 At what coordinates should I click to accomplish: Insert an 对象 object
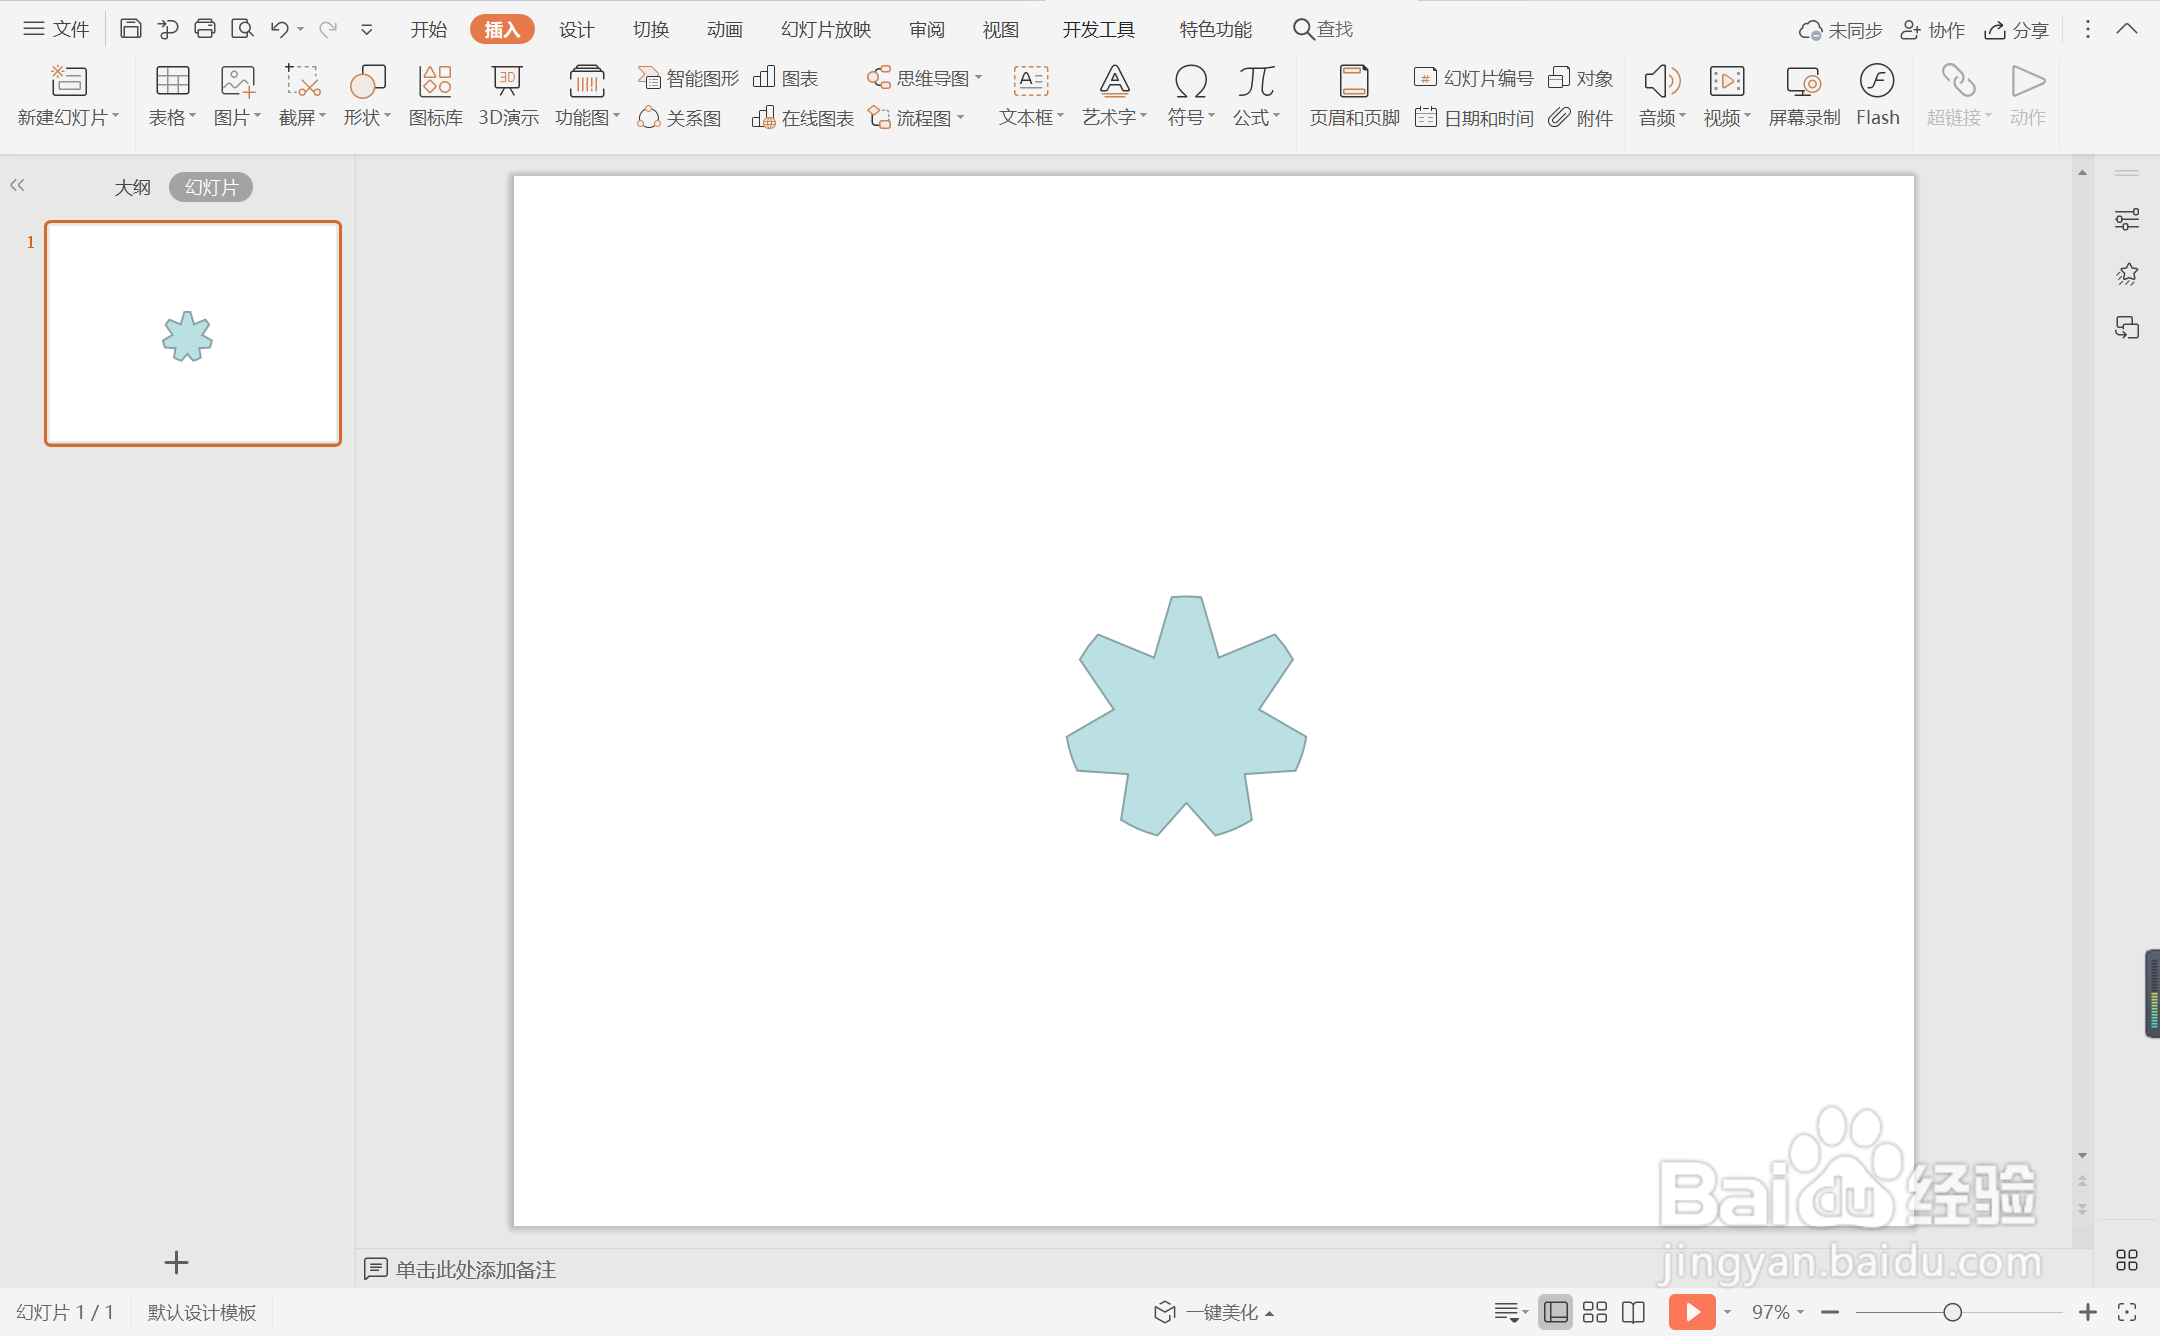1580,78
